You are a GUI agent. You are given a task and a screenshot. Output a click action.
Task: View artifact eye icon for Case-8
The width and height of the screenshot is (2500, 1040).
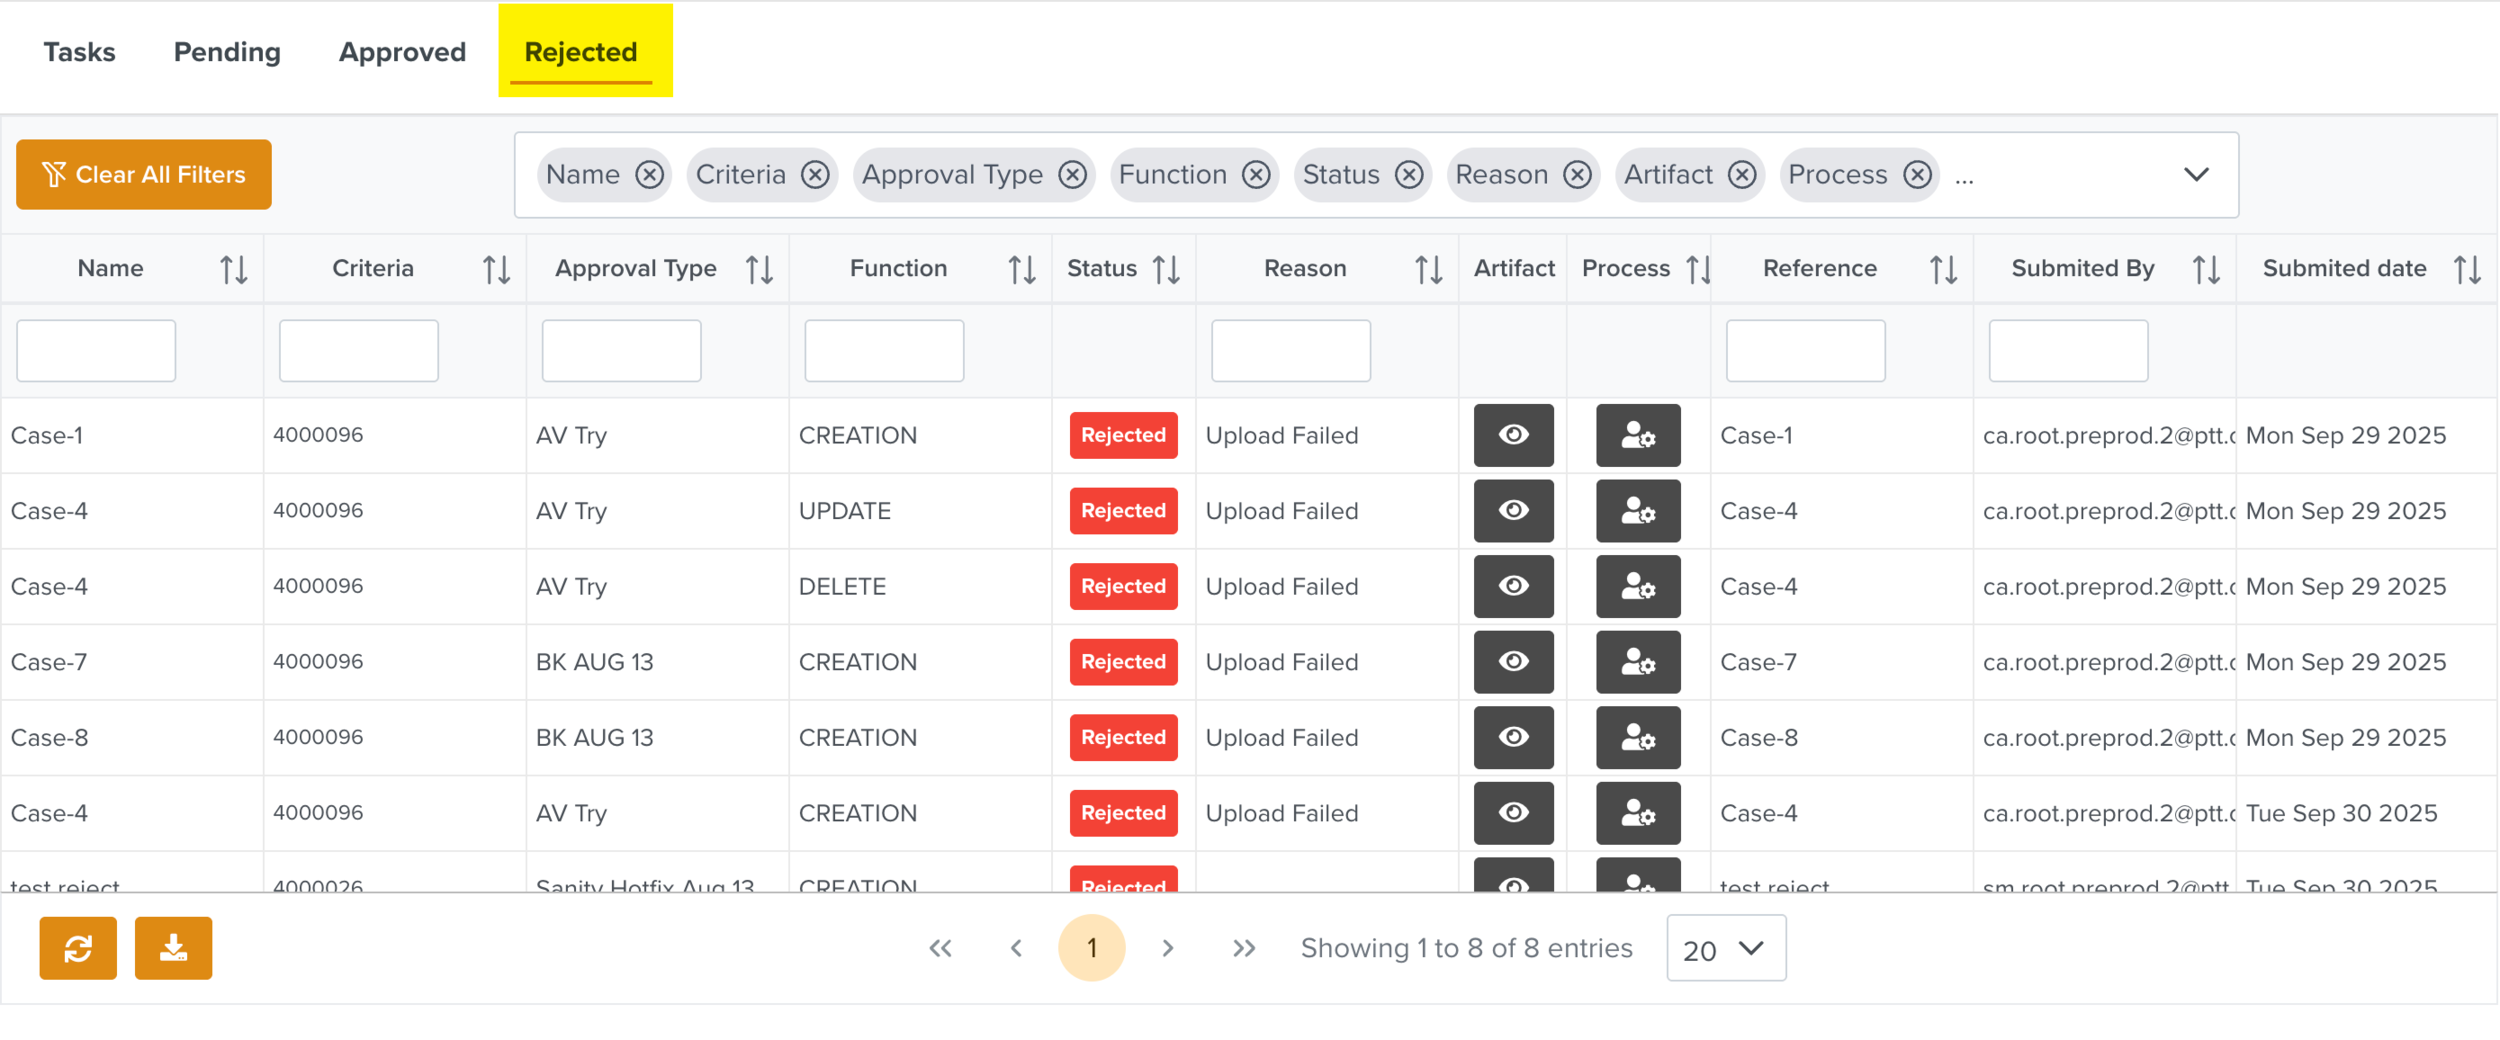pyautogui.click(x=1513, y=737)
